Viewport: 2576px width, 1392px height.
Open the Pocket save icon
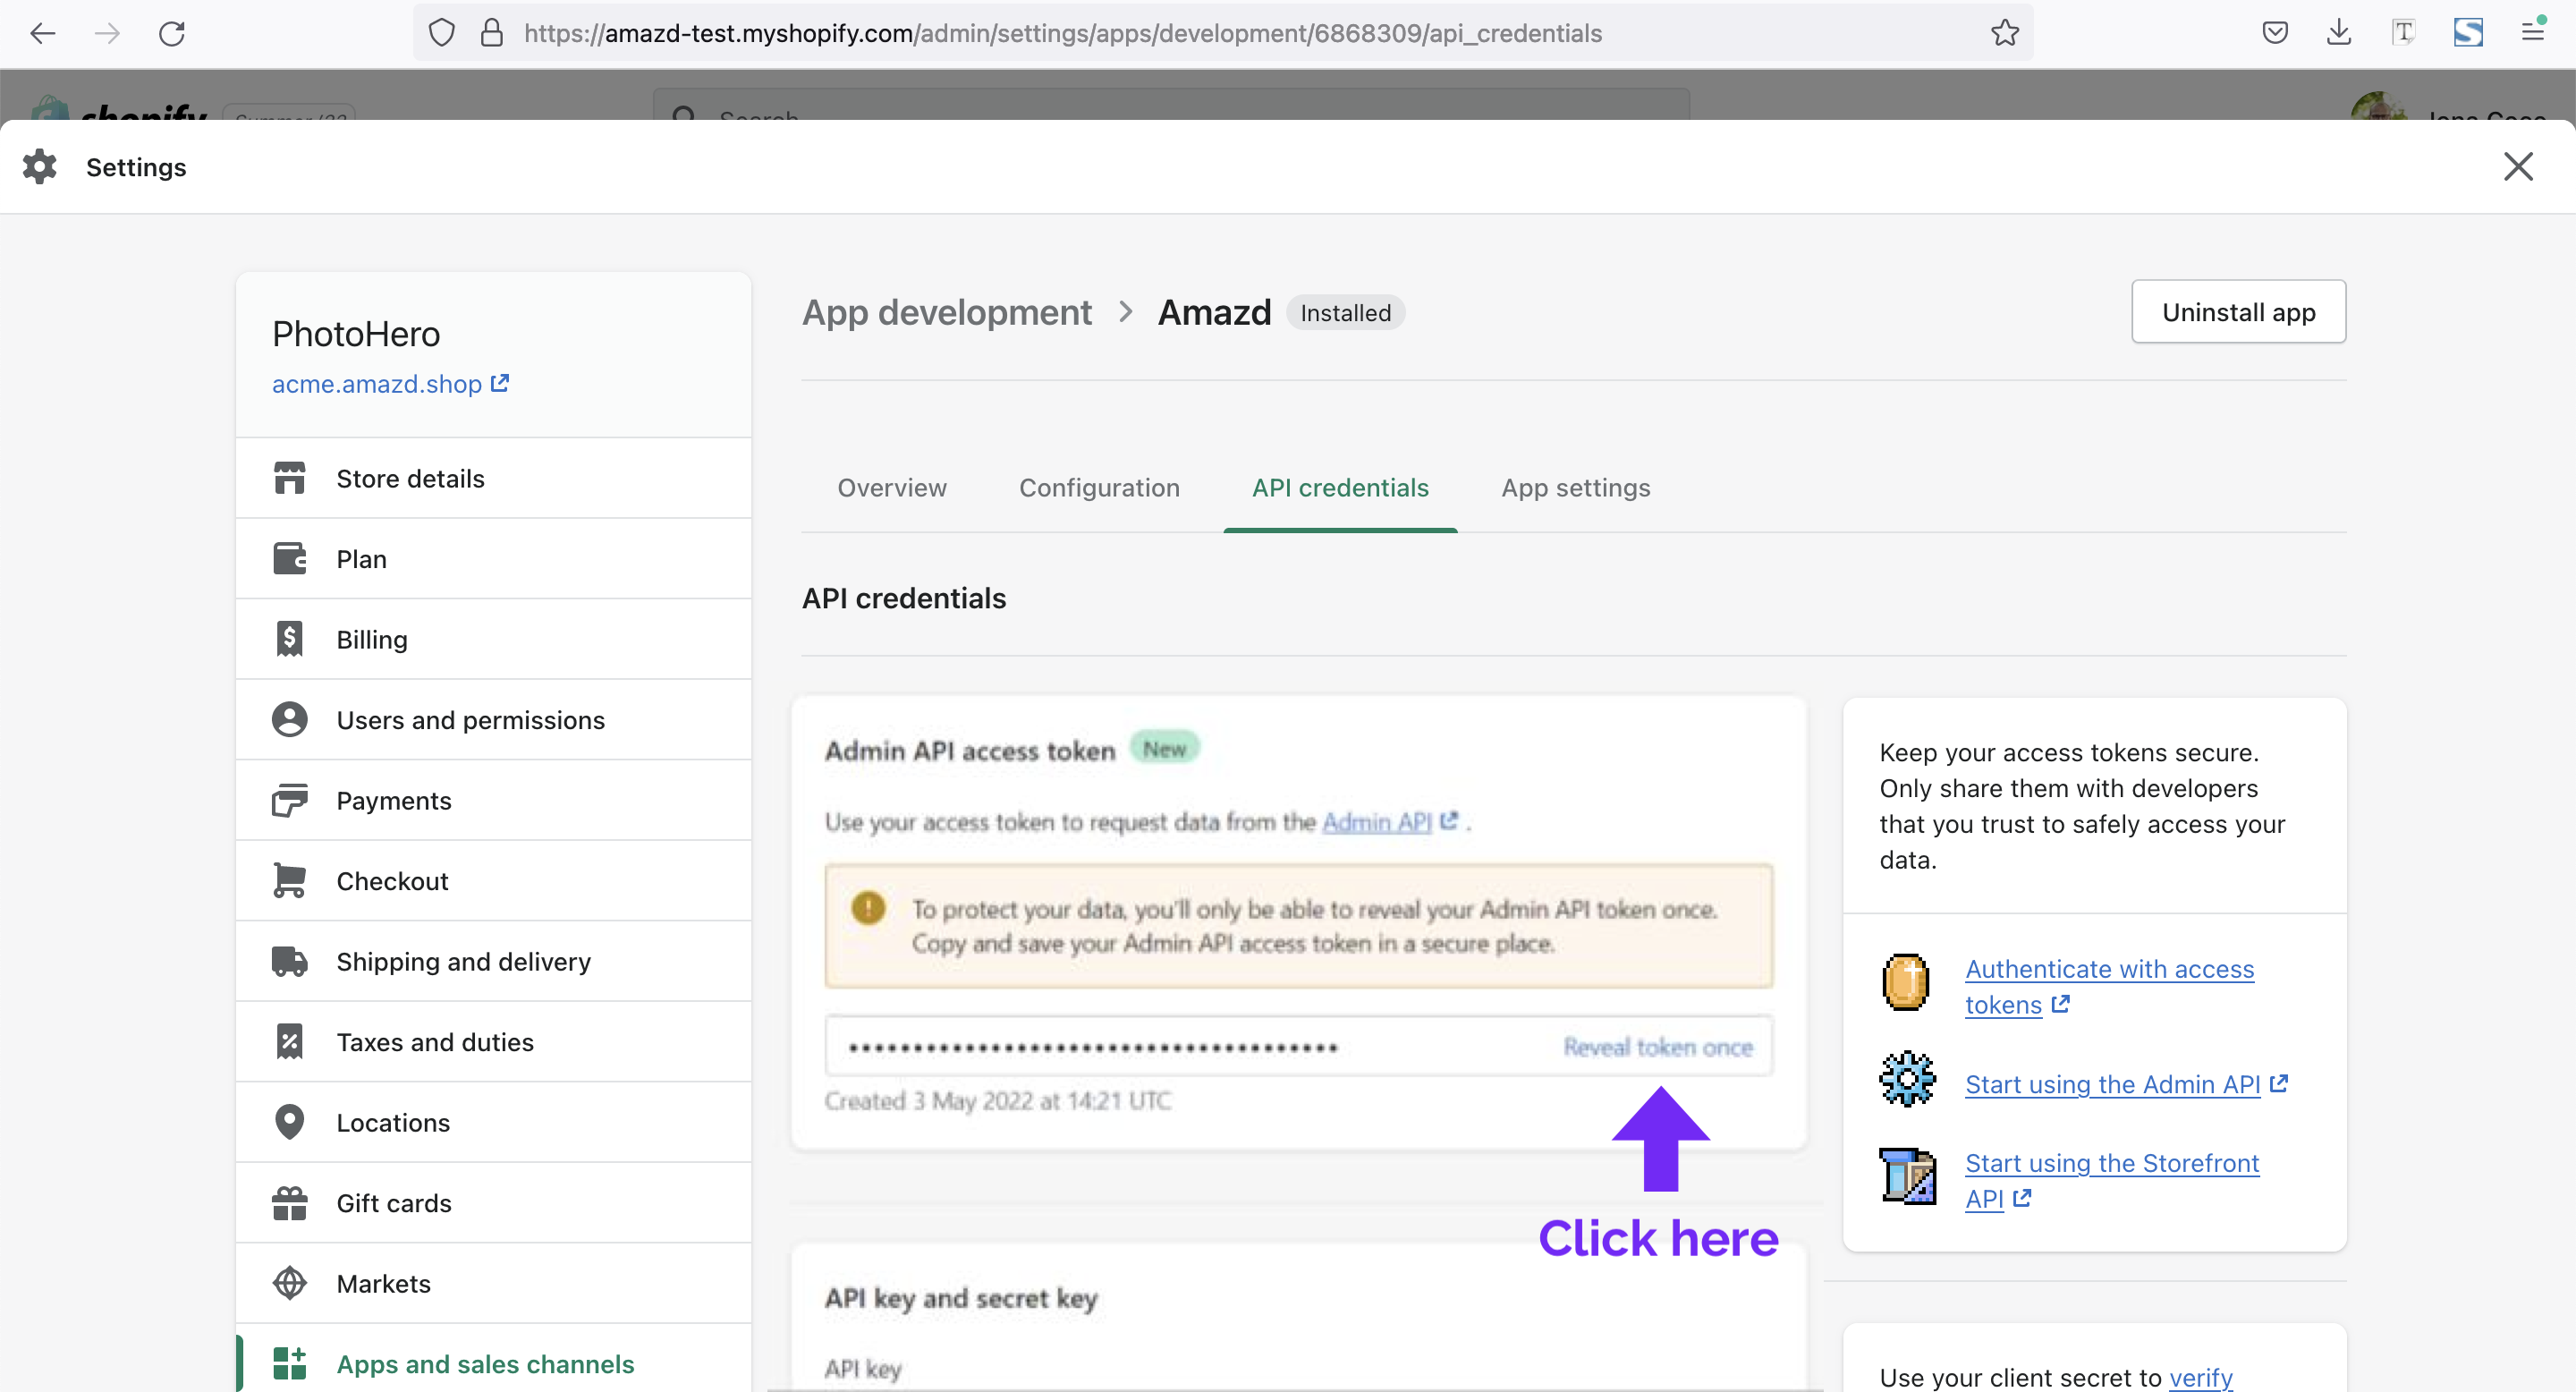click(x=2275, y=33)
